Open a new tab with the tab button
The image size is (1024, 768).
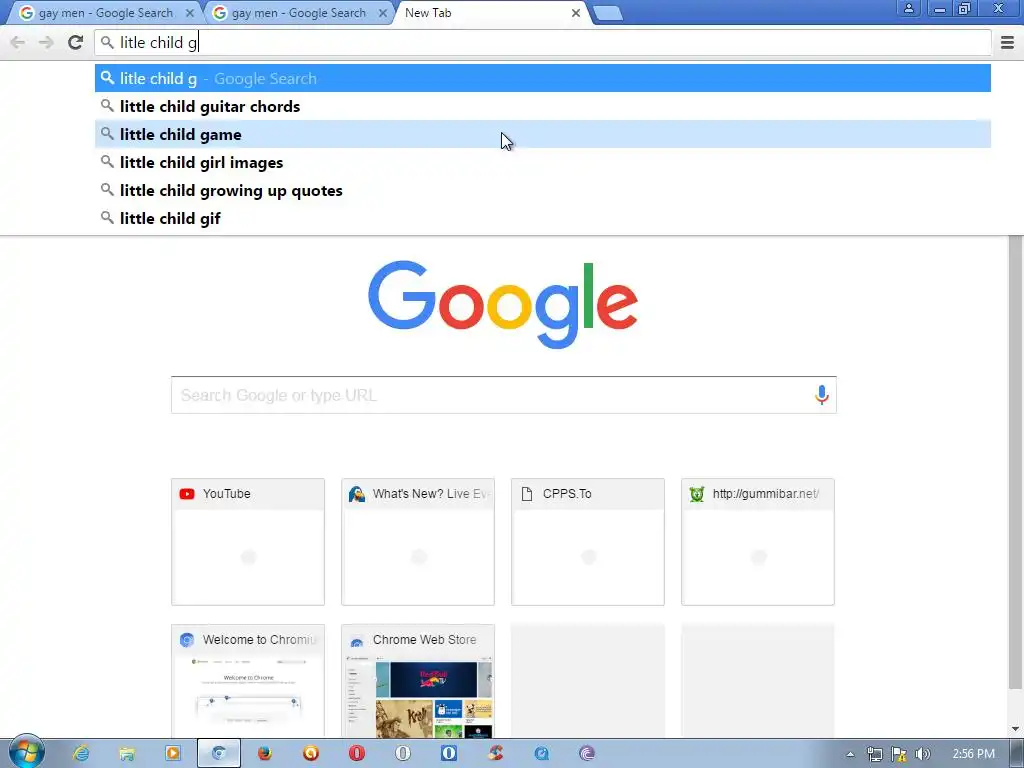point(607,13)
